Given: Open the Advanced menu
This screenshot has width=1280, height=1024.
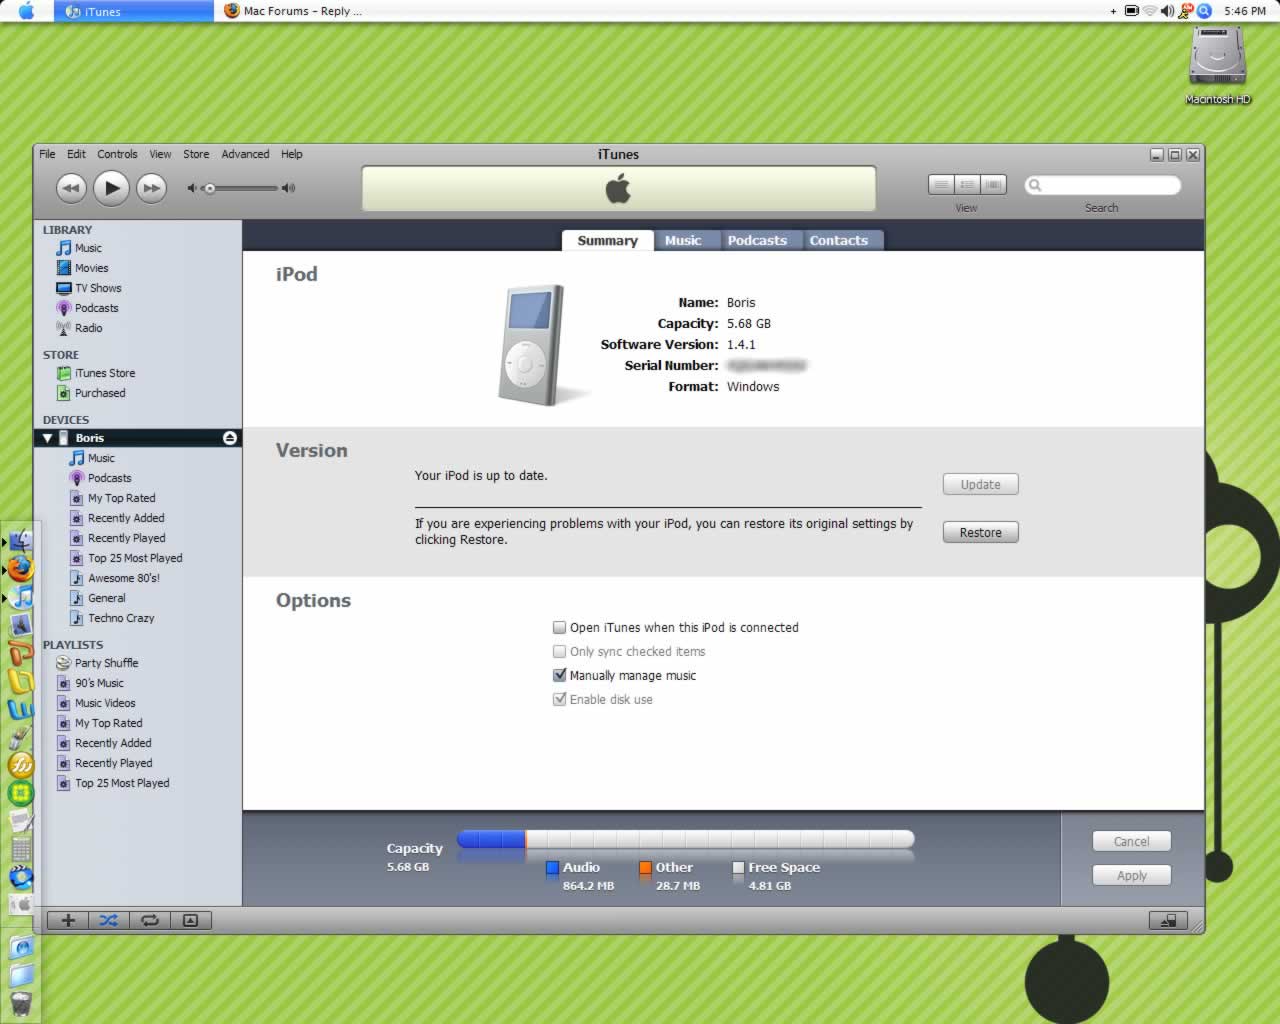Looking at the screenshot, I should [245, 154].
